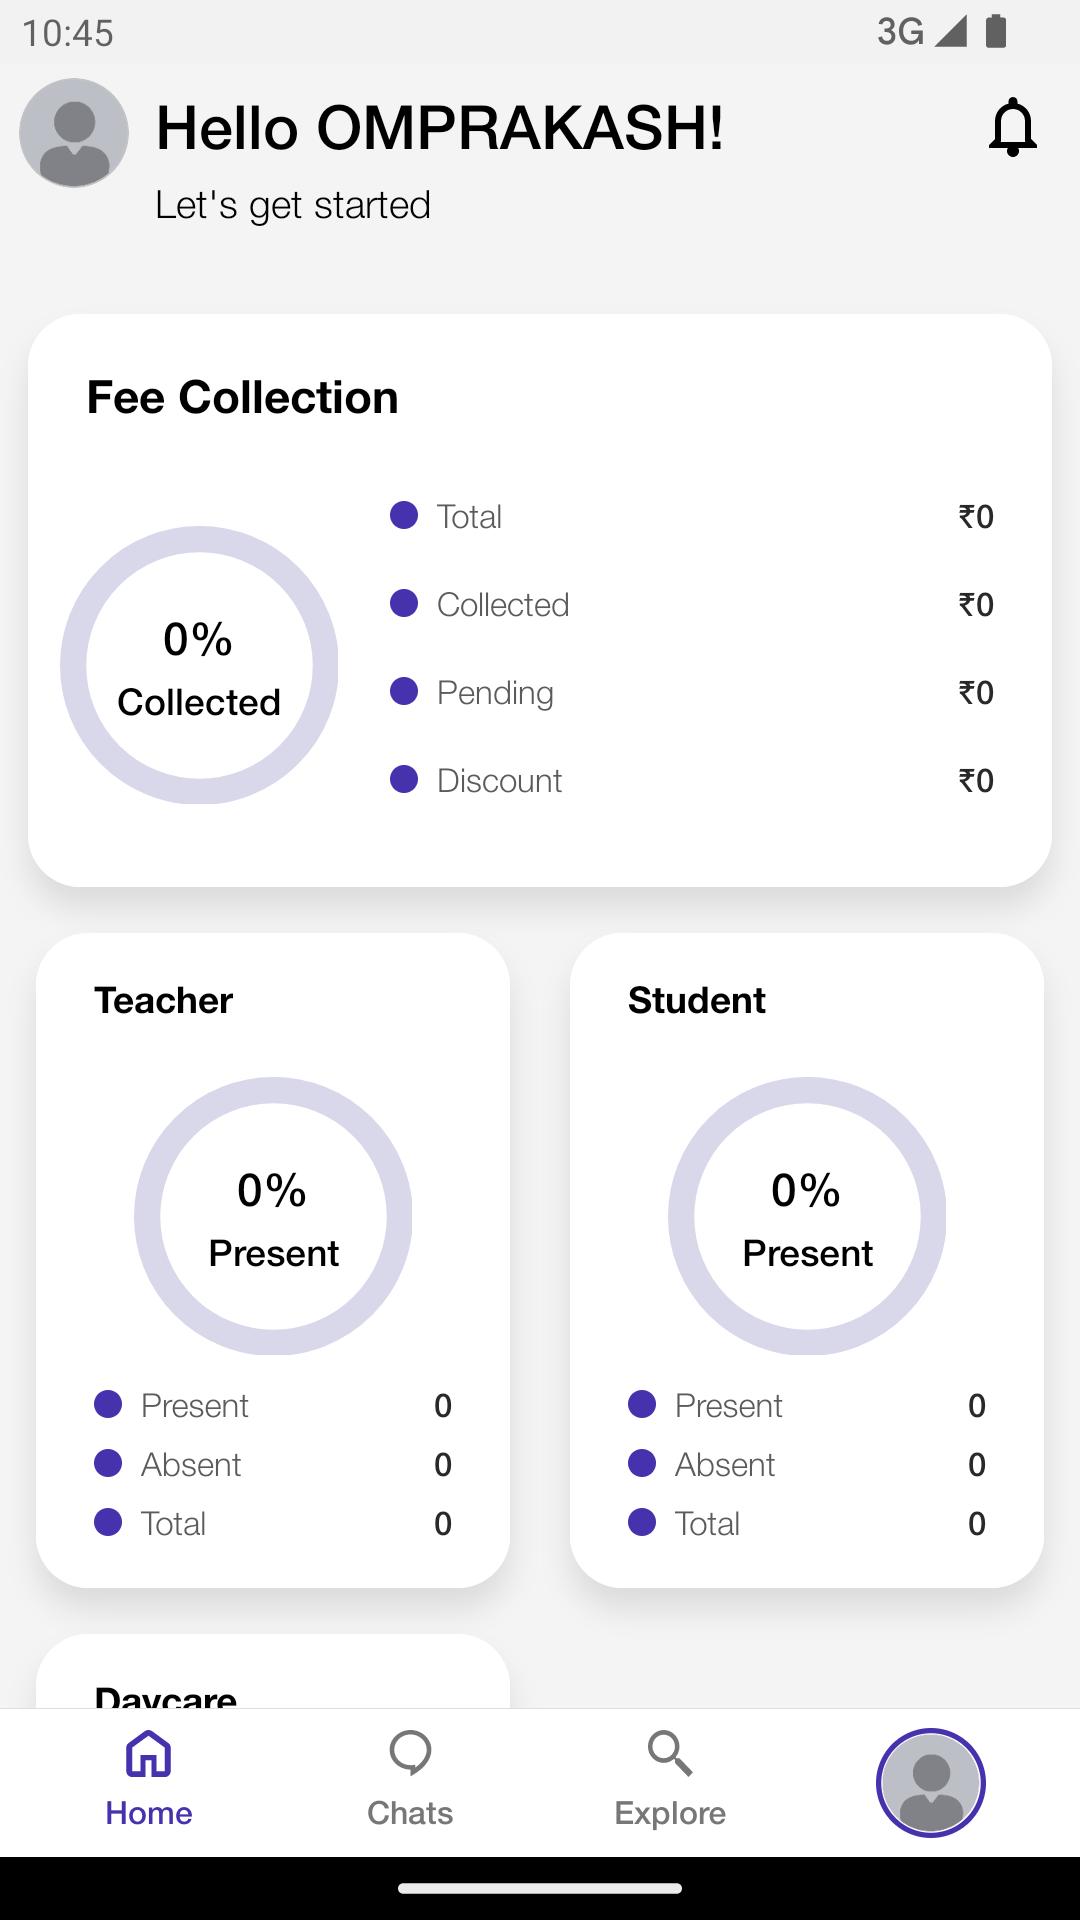Tap the battery icon in the status bar
The width and height of the screenshot is (1080, 1920).
(996, 31)
